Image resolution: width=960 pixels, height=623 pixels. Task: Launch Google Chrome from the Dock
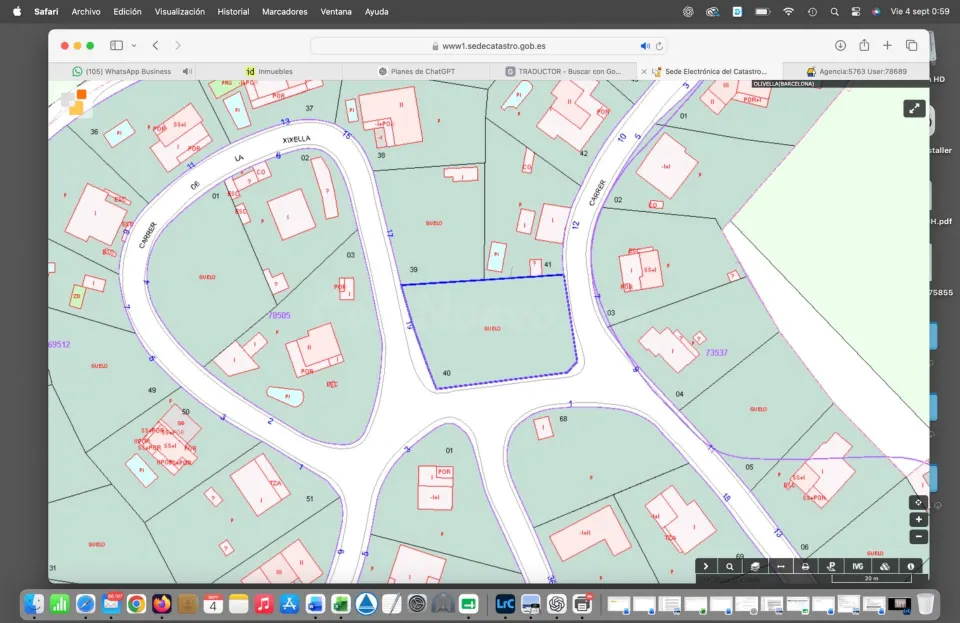click(137, 605)
